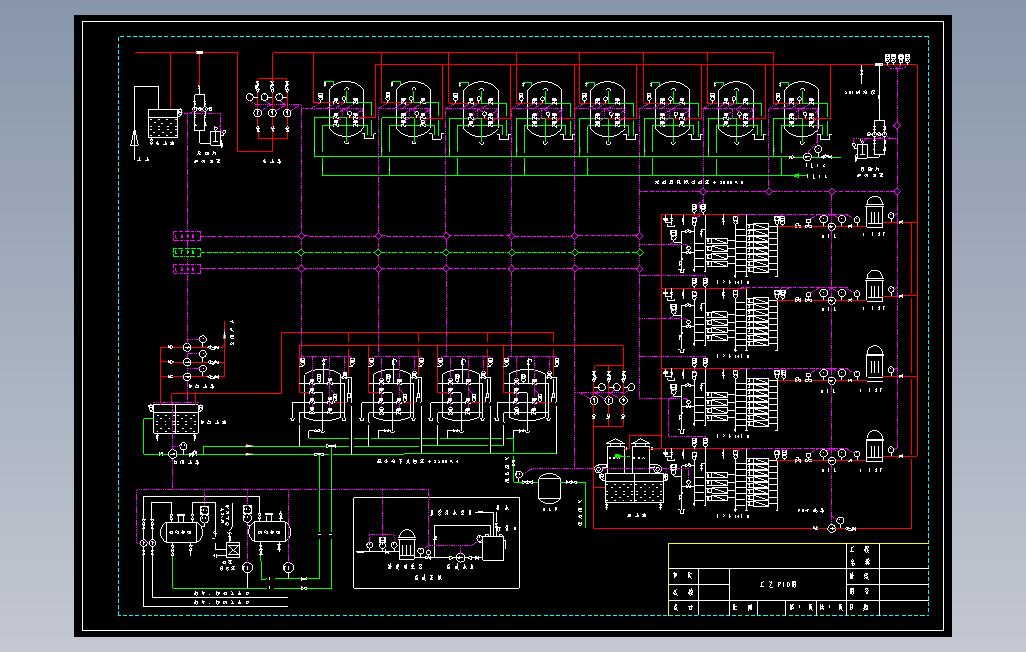Select the leftmost vessel in lower row of four
Screen dimensions: 1026x652
(323, 393)
